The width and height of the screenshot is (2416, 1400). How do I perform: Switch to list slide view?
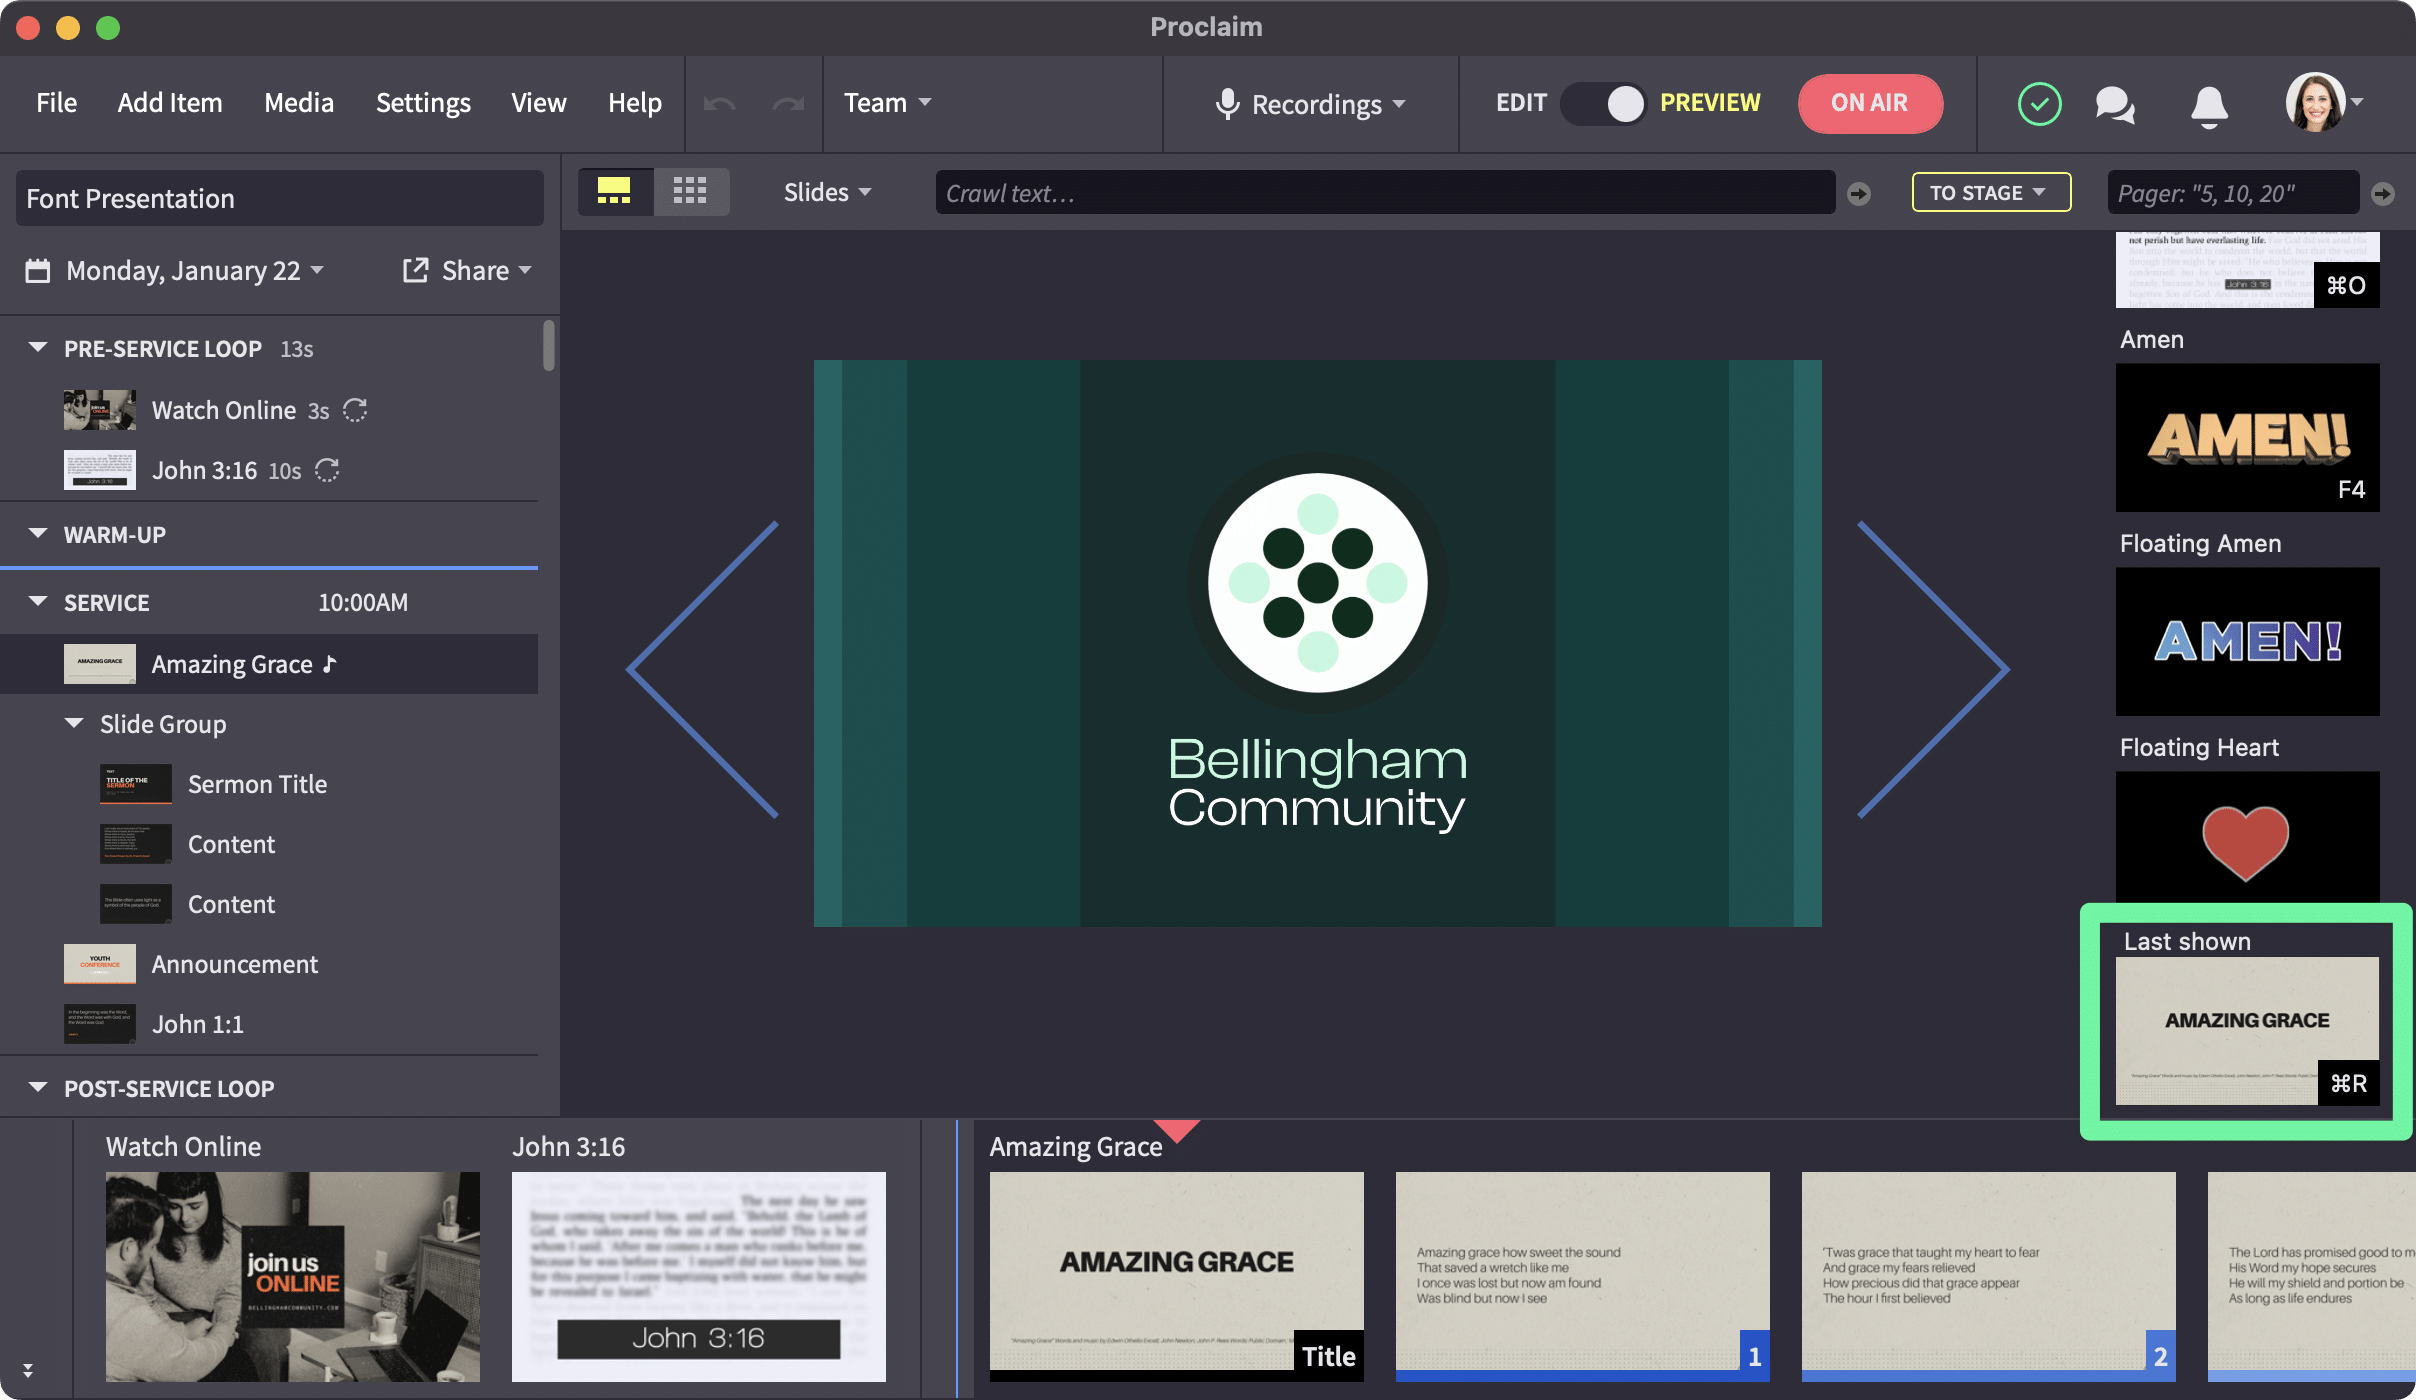point(615,191)
